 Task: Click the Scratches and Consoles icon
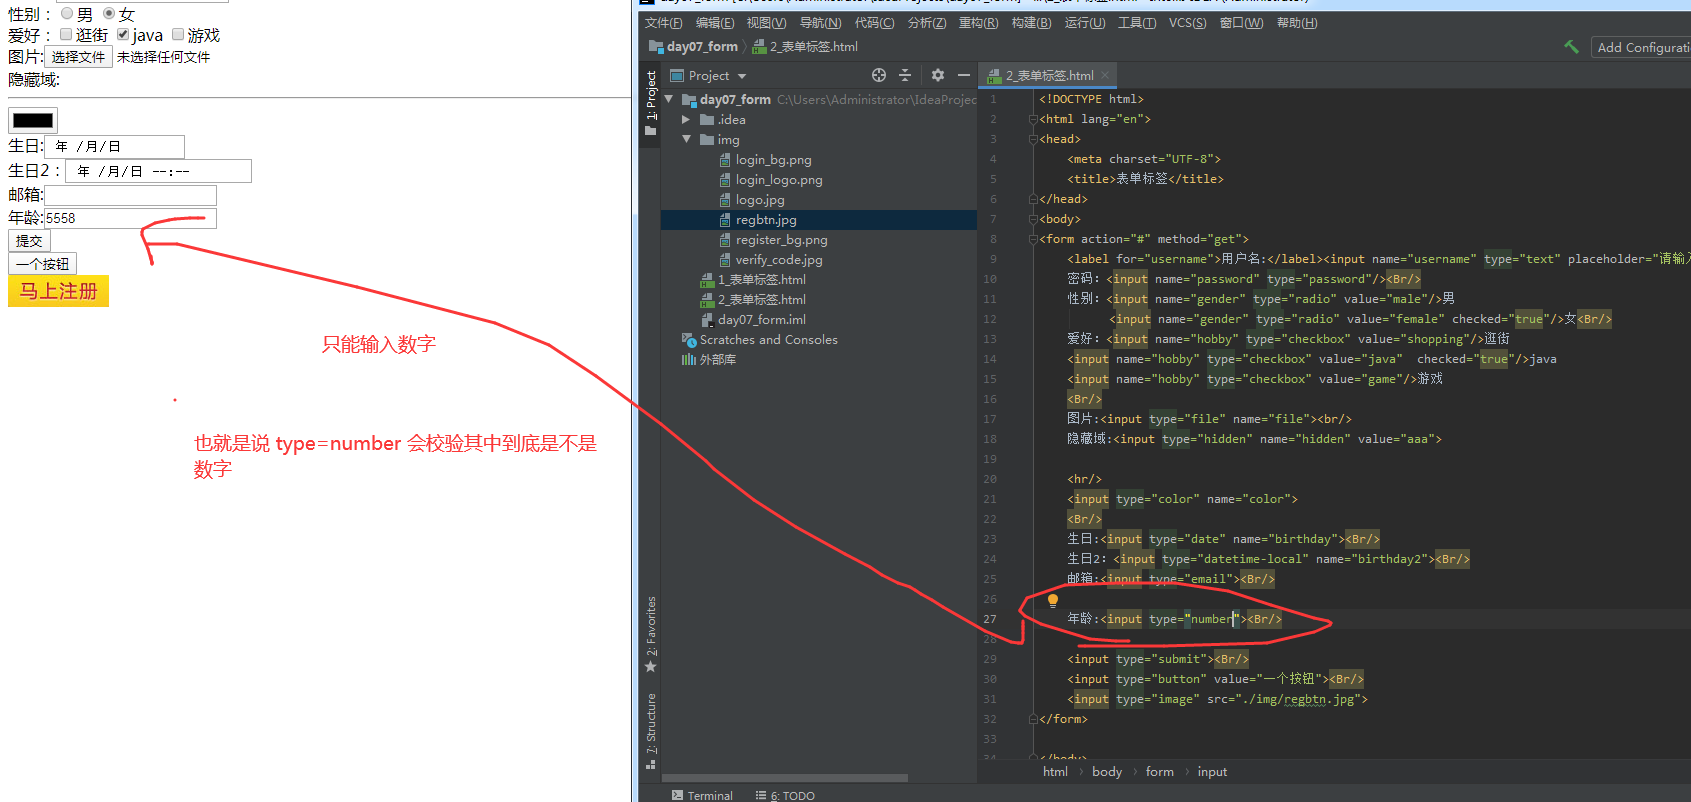click(x=689, y=340)
